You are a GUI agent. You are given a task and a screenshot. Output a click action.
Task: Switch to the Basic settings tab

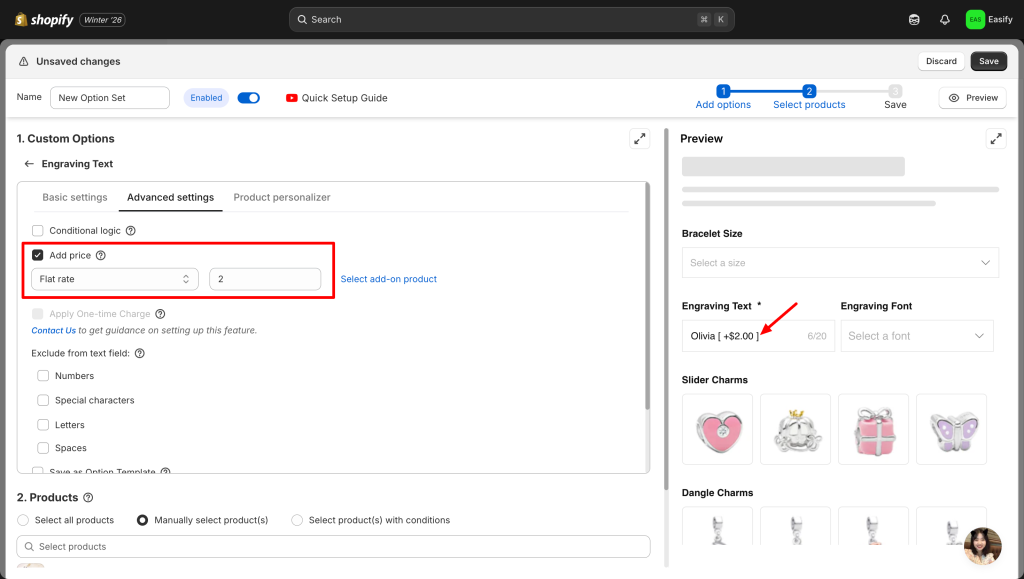tap(75, 198)
